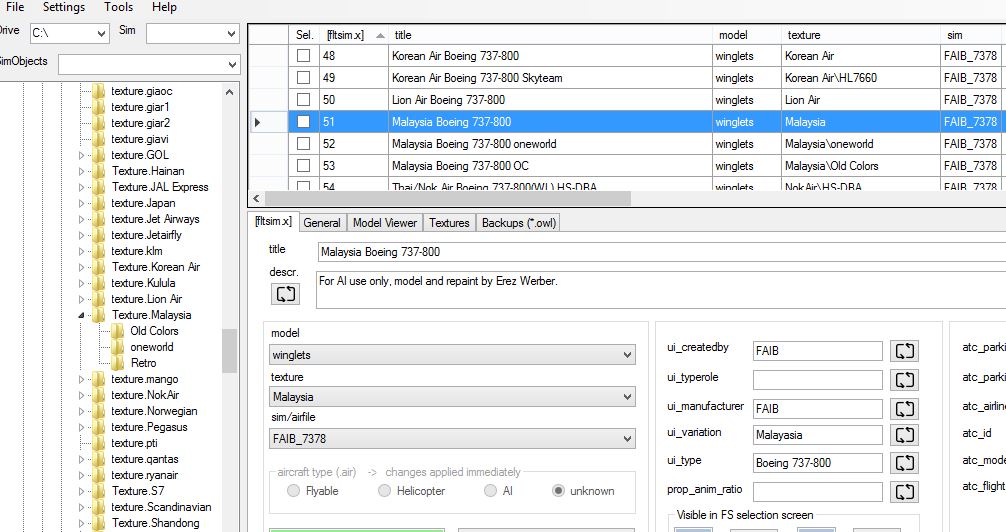Tick the Sel. checkbox for row 52
The height and width of the screenshot is (532, 1006).
tap(303, 143)
